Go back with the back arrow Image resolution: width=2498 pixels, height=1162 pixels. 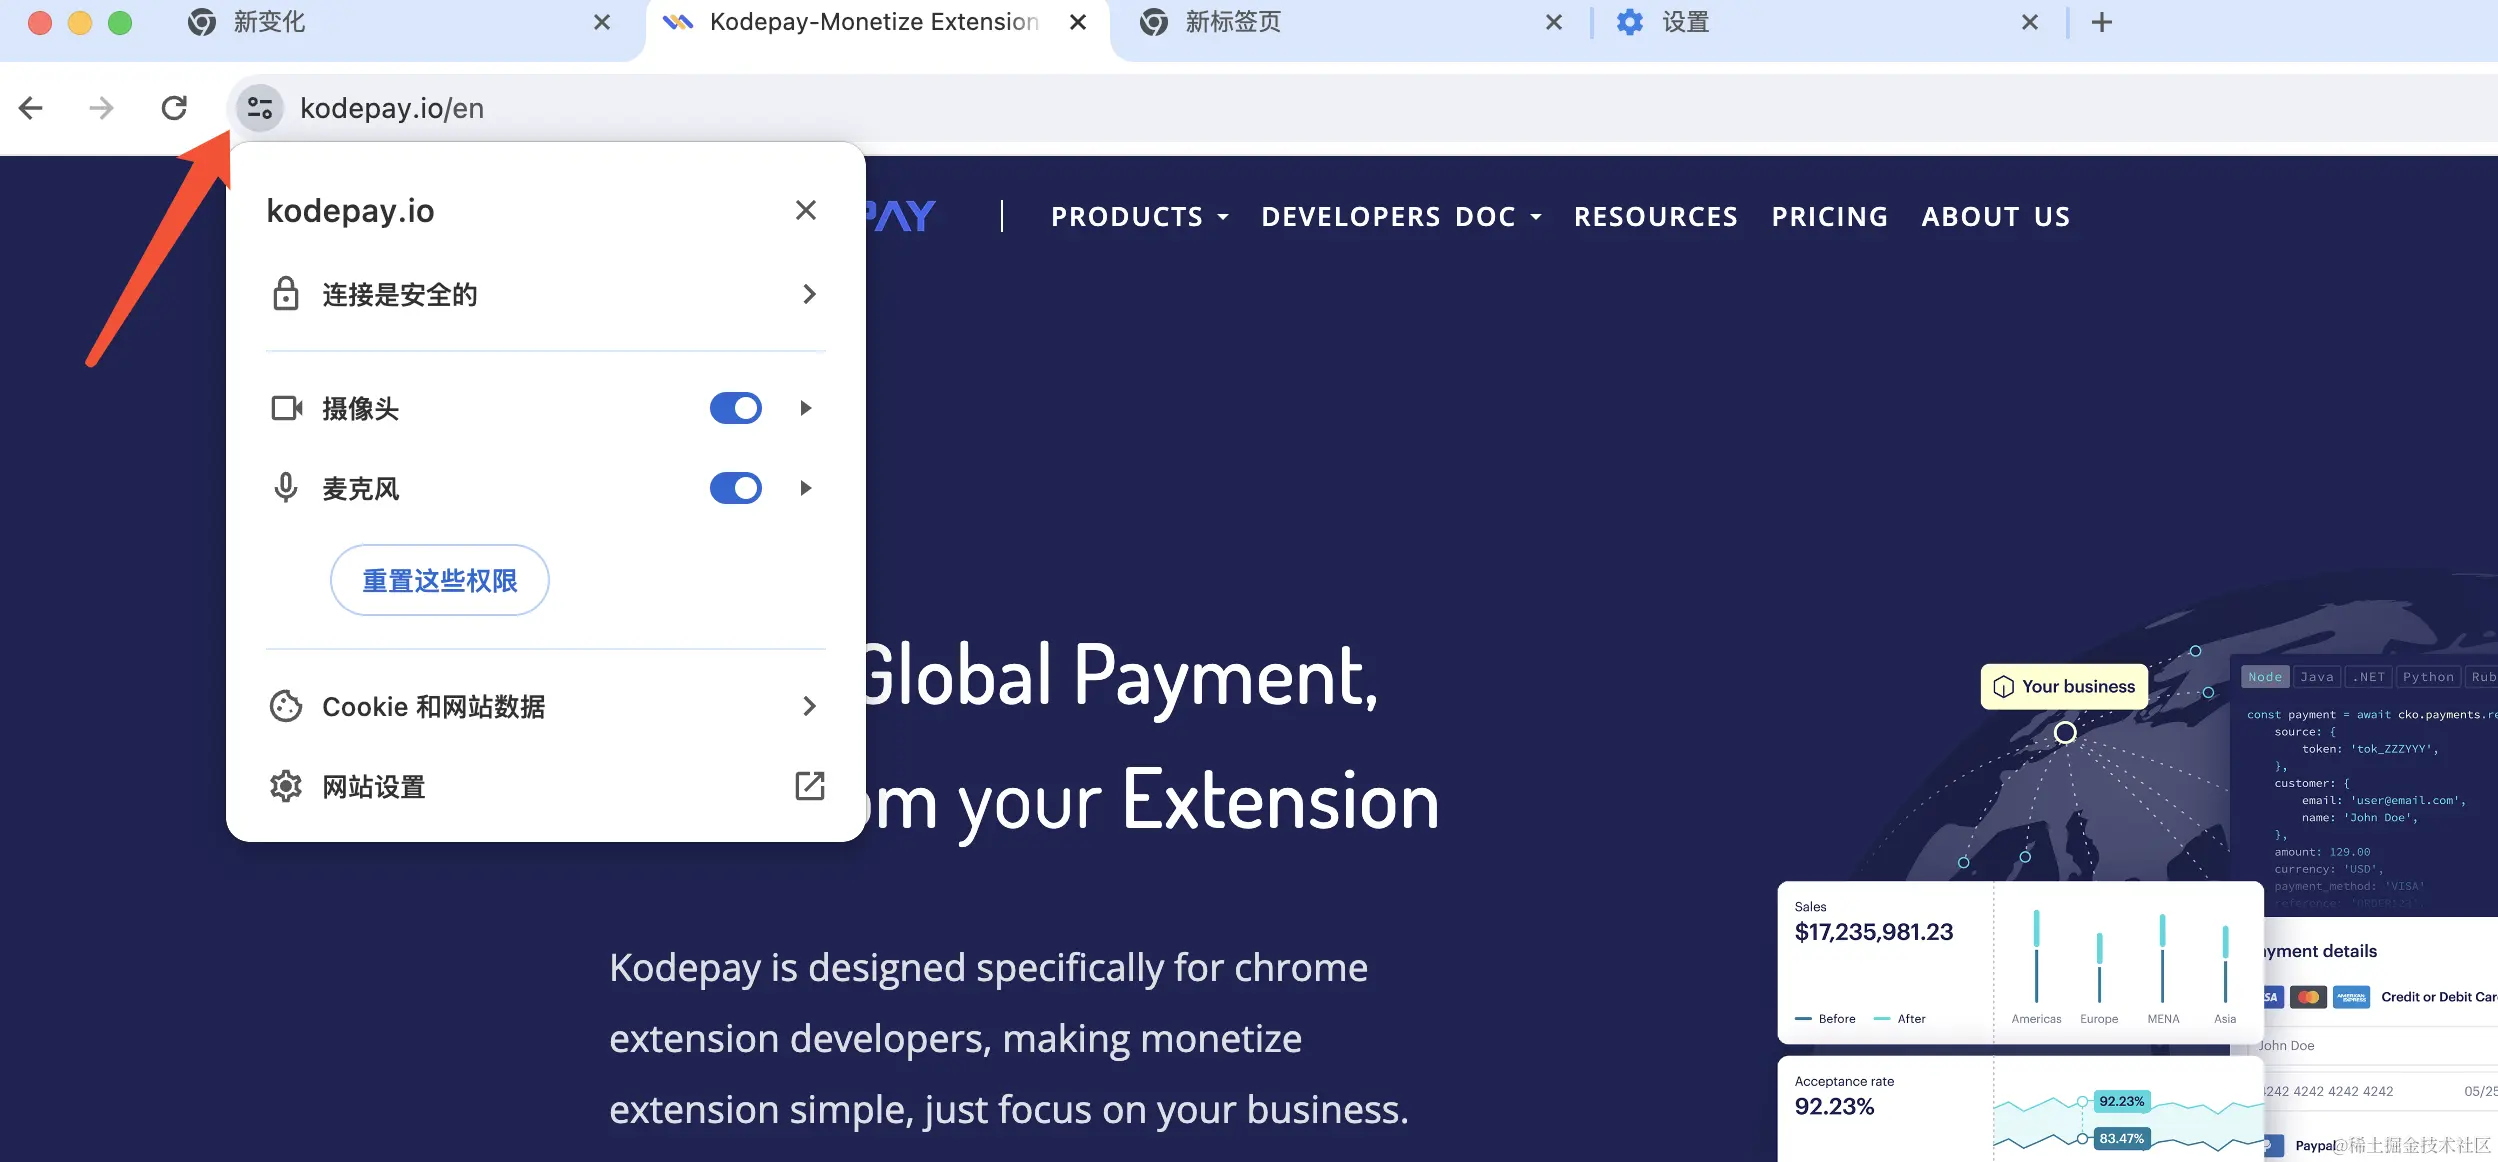click(31, 108)
